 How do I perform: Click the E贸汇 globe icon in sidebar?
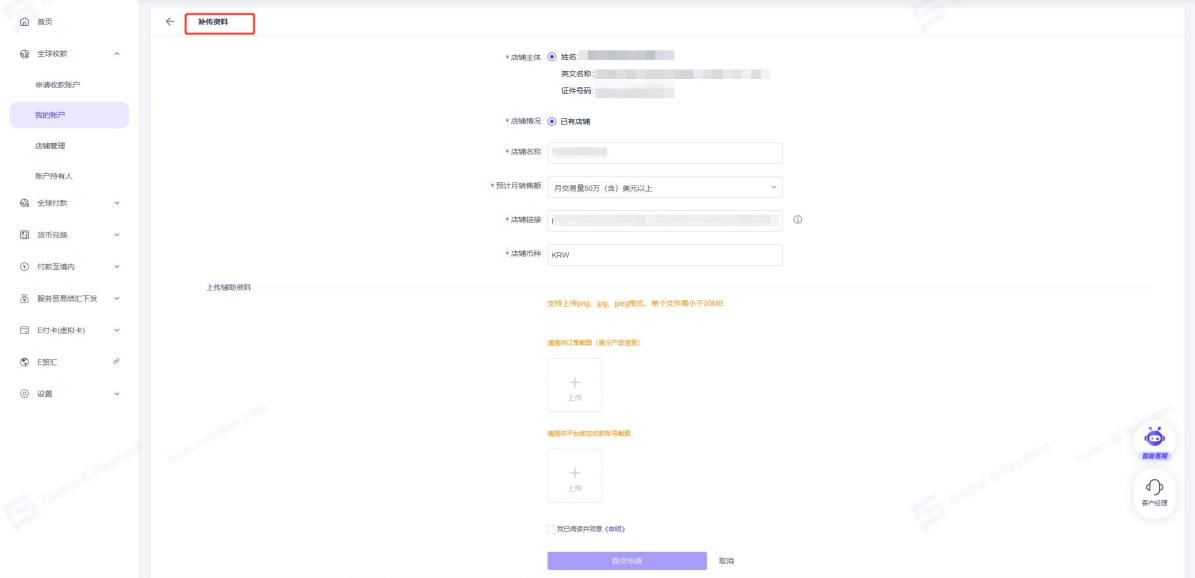click(x=24, y=362)
